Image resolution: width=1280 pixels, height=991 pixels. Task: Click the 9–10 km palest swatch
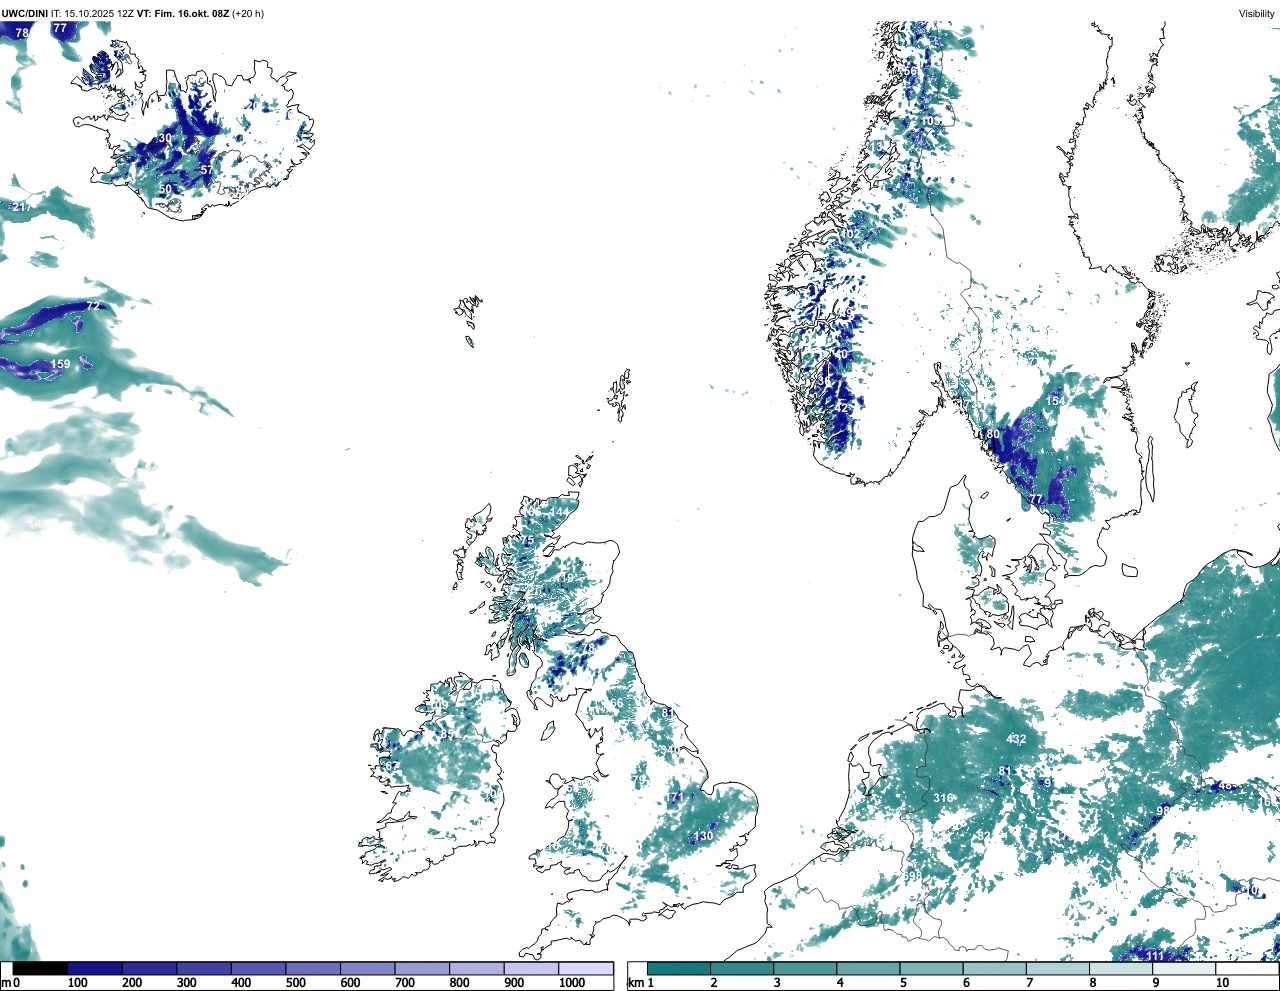click(x=1183, y=968)
